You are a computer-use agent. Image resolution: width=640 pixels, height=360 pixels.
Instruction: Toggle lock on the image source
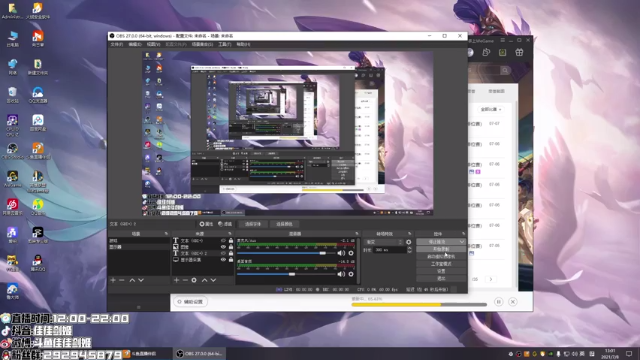pyautogui.click(x=231, y=247)
